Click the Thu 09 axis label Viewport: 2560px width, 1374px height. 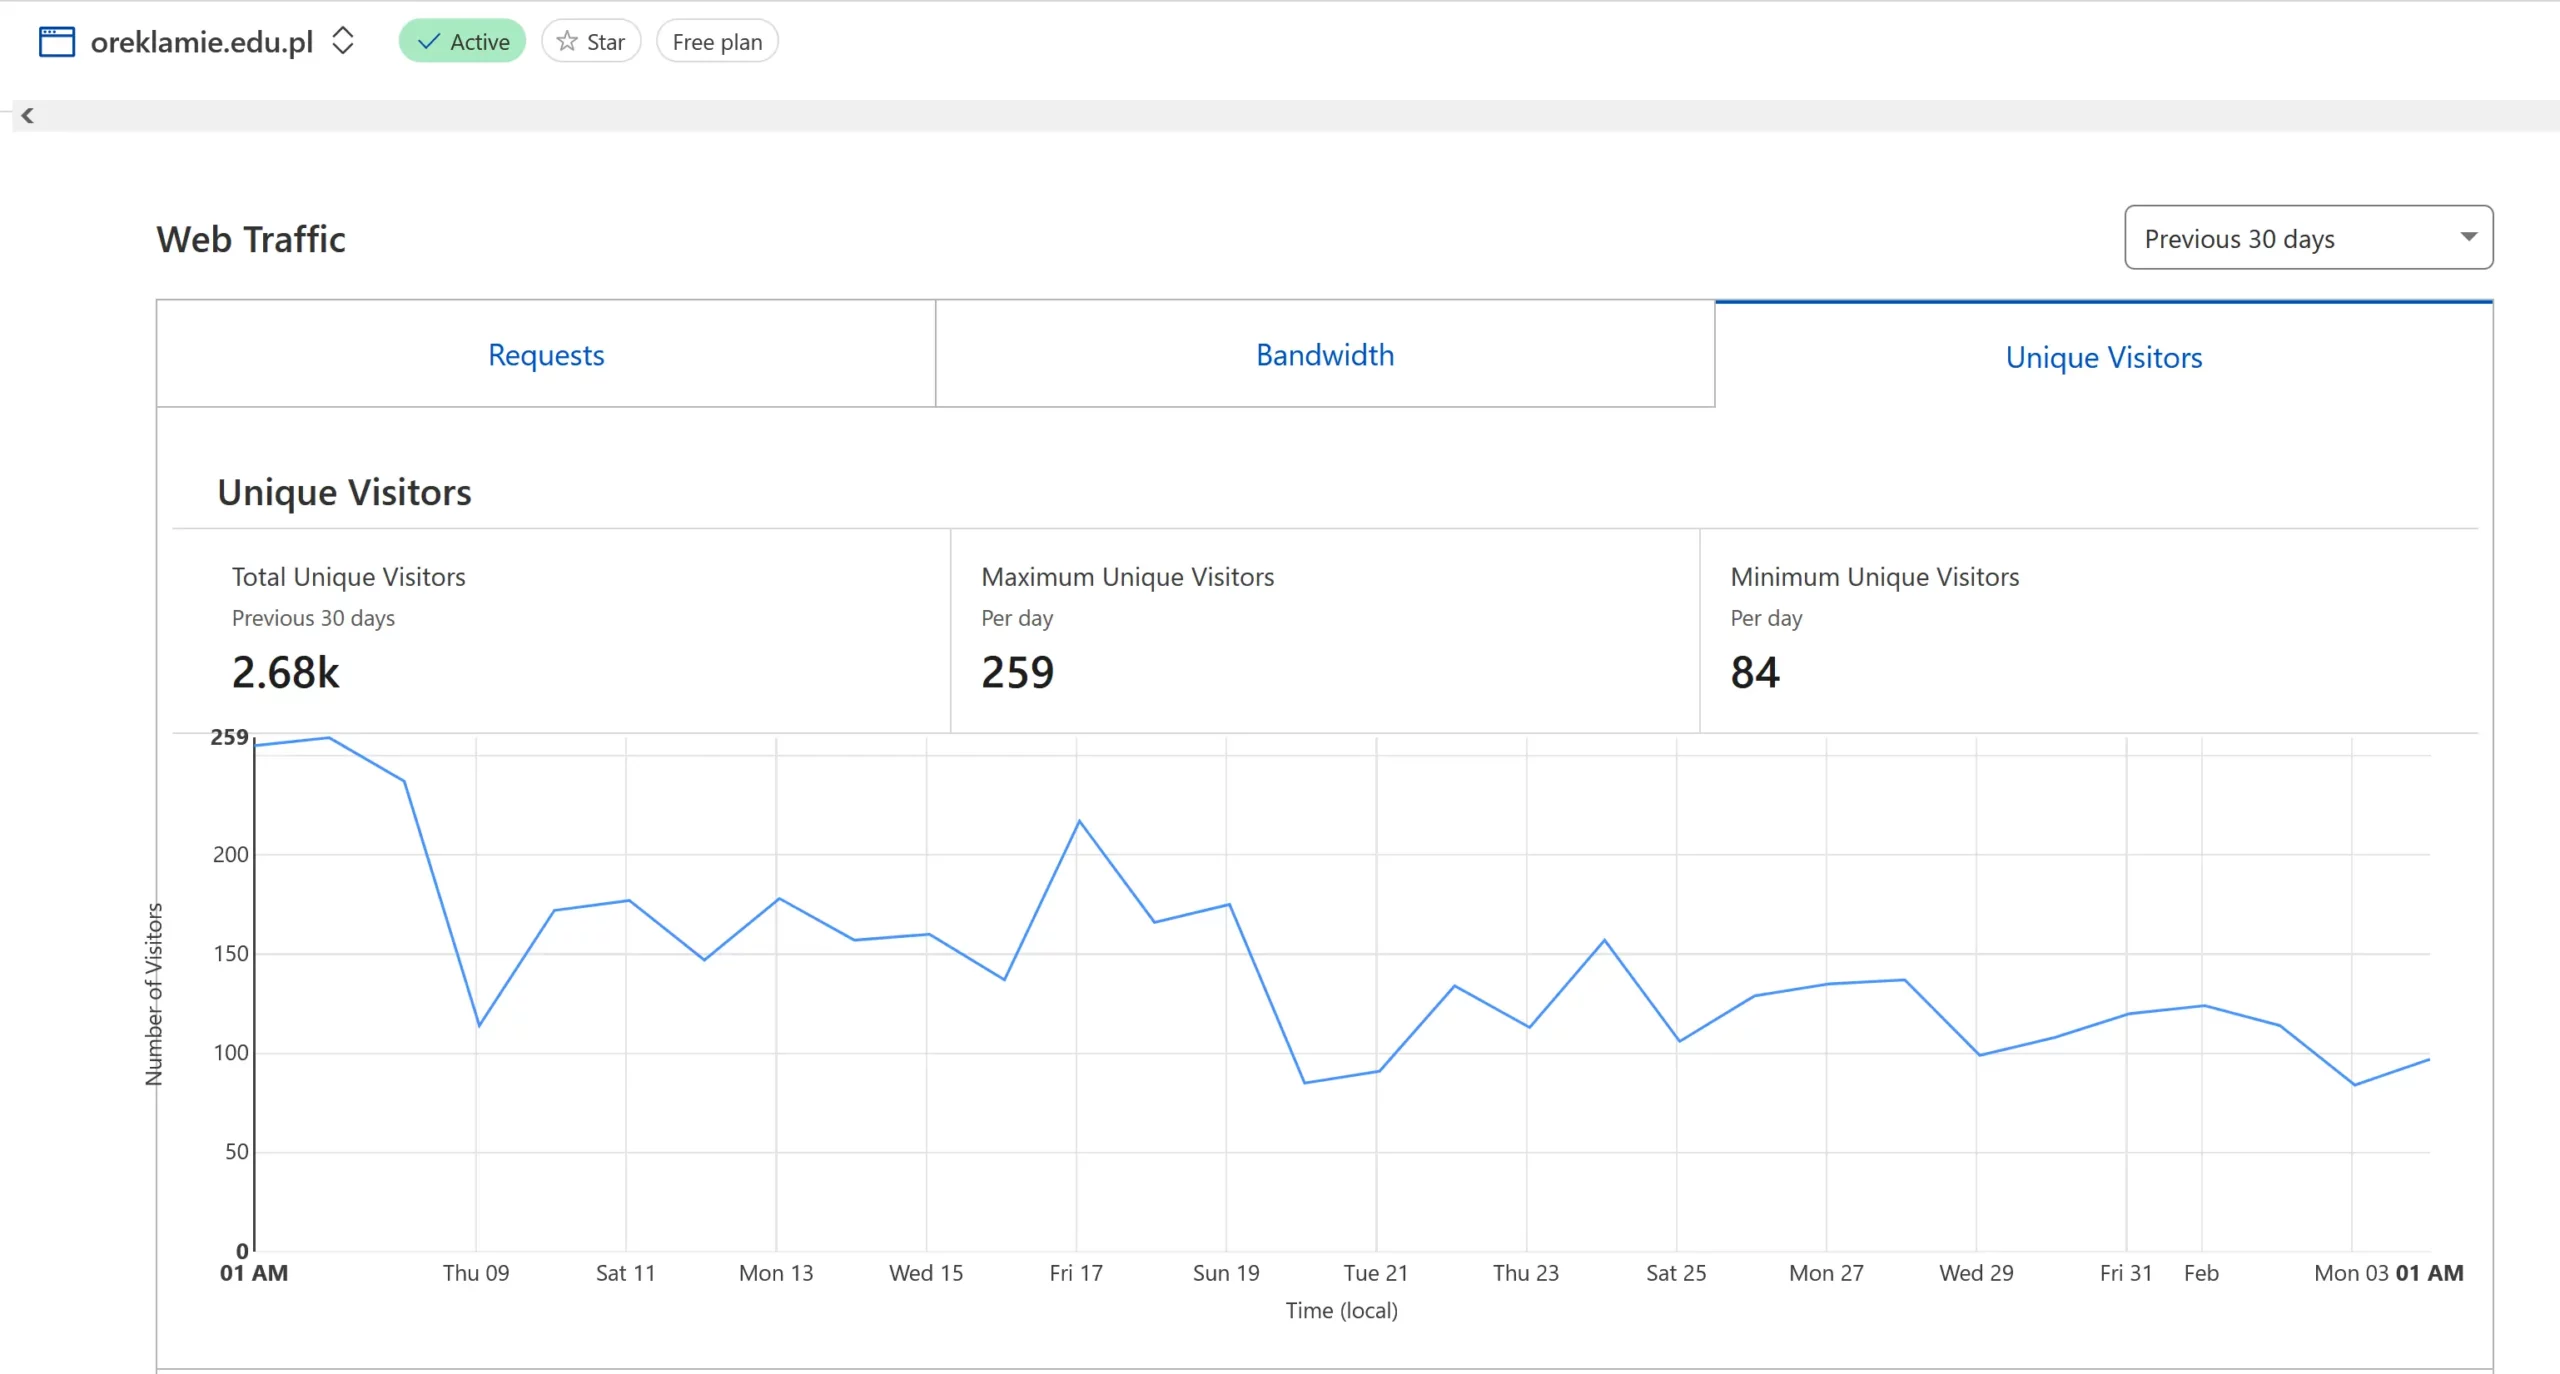coord(476,1273)
